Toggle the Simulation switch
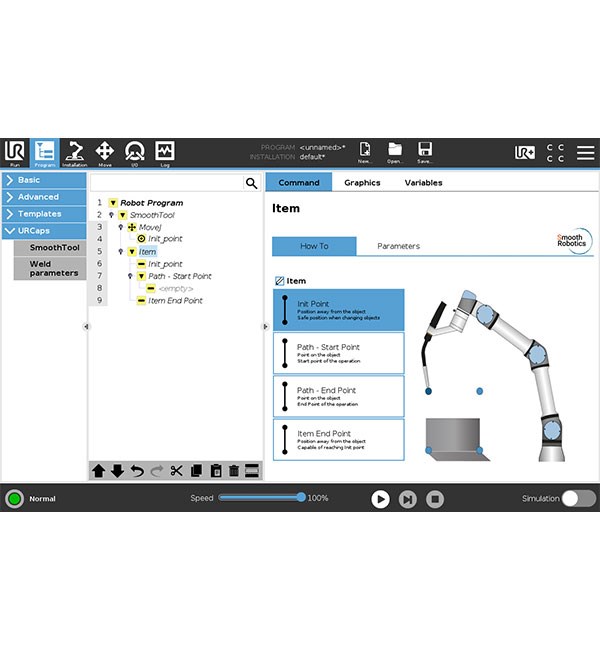Screen dimensions: 600x650 tap(579, 498)
